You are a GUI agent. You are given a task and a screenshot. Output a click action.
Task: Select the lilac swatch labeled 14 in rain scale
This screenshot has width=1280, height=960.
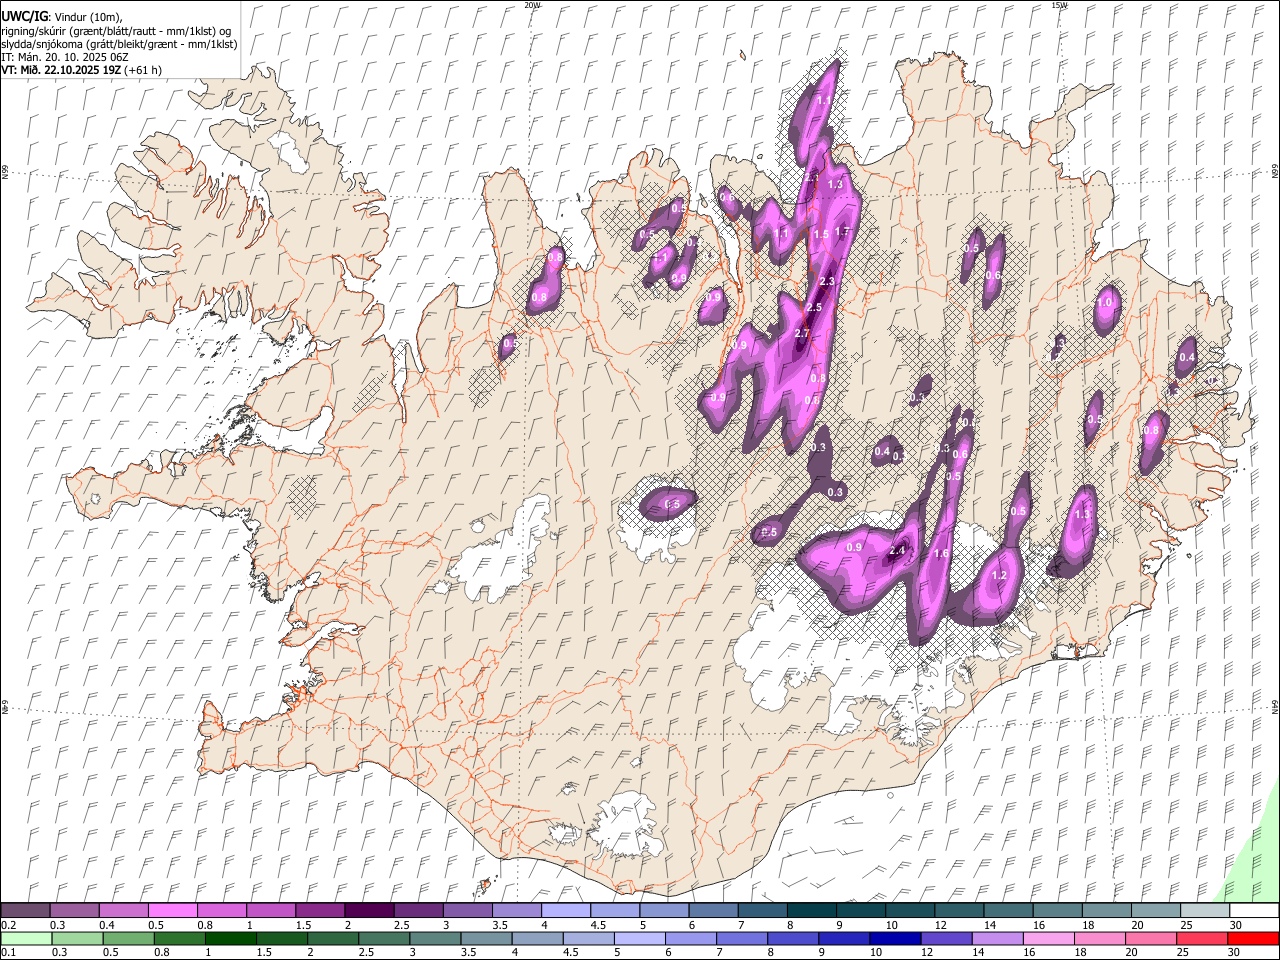997,939
